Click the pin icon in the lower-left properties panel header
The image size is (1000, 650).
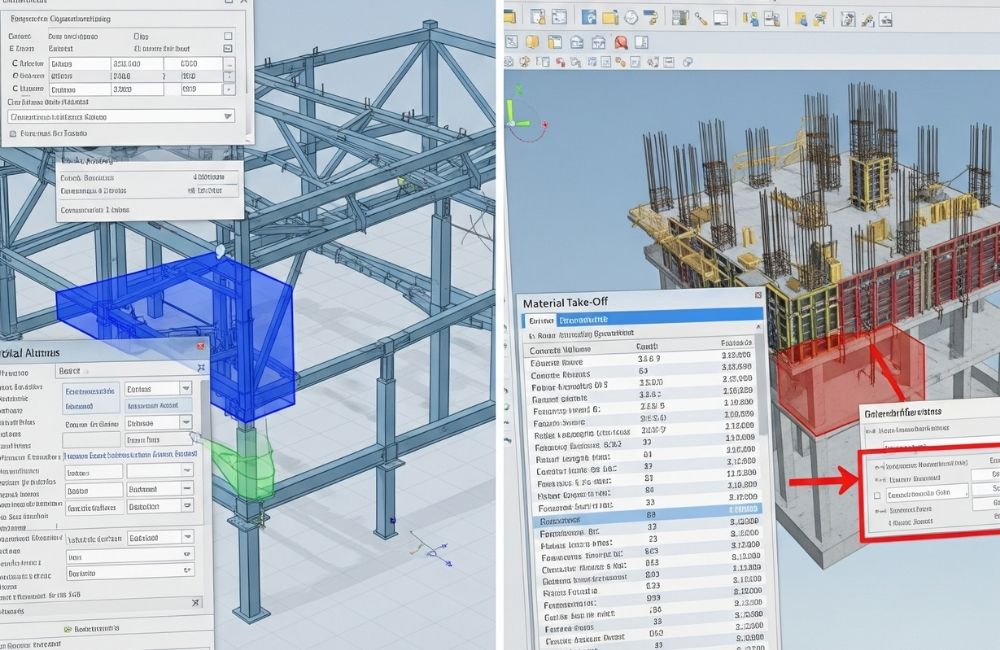pos(201,368)
